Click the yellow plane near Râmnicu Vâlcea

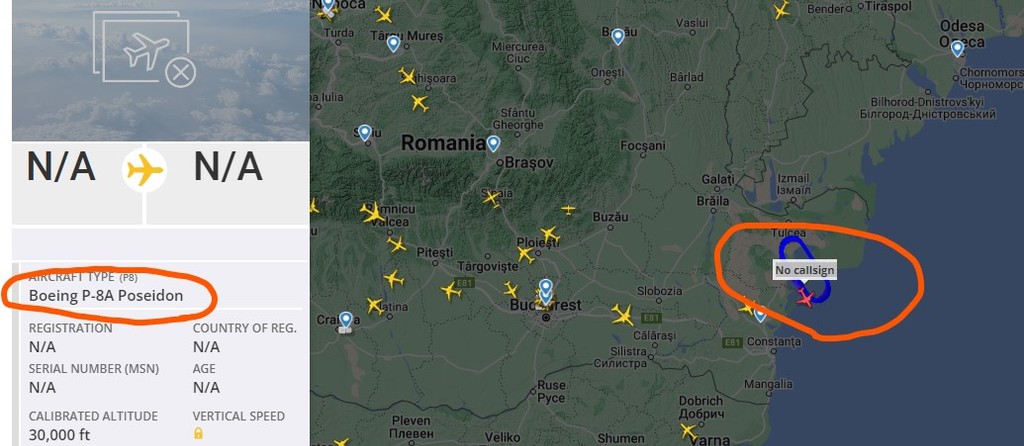point(372,212)
